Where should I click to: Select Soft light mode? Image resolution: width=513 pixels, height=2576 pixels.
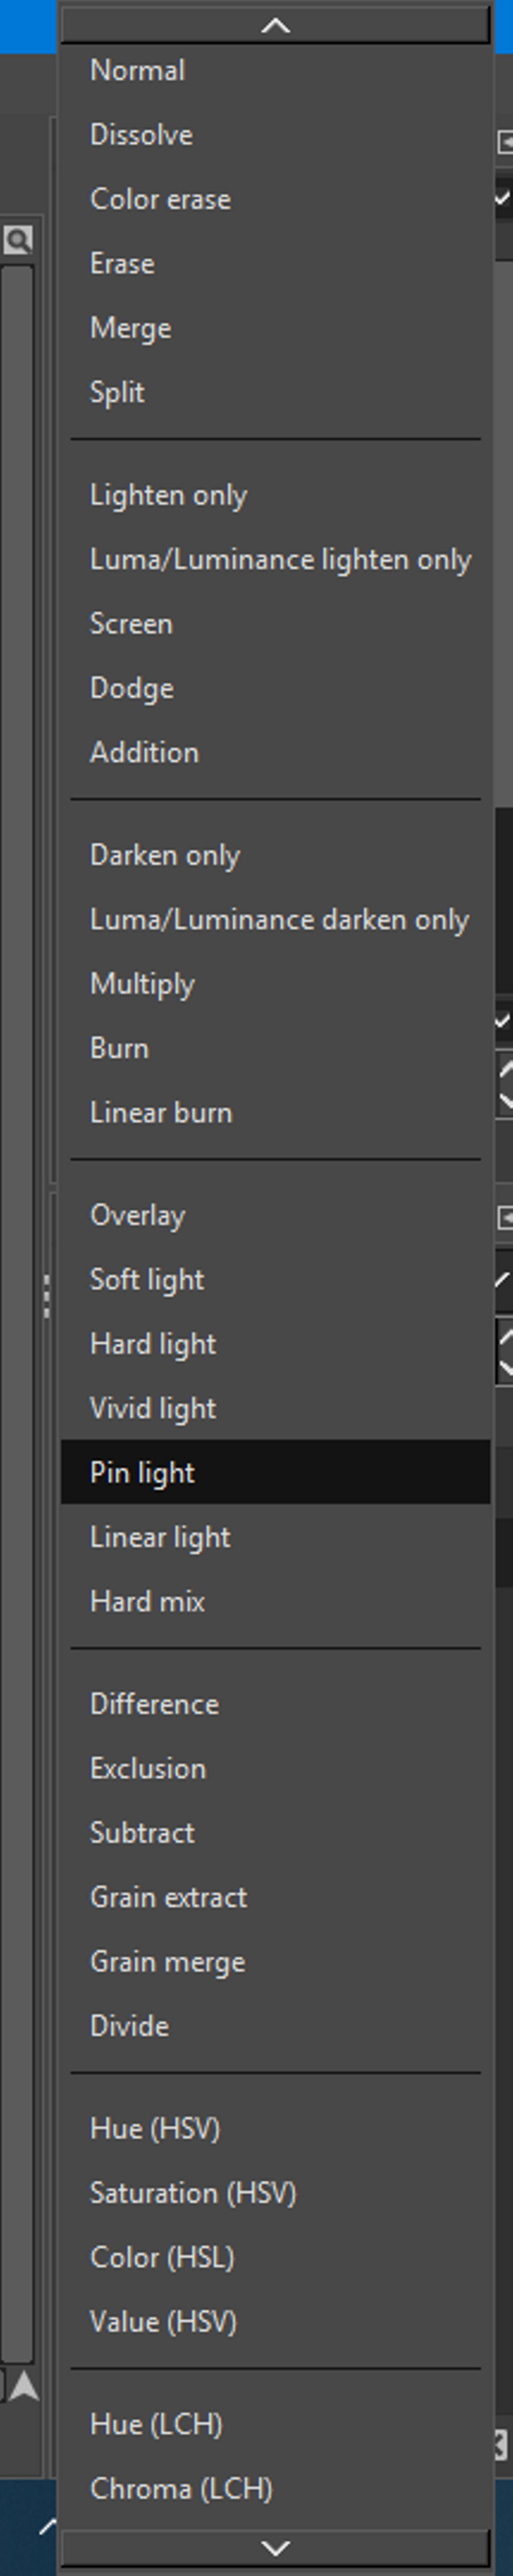pyautogui.click(x=275, y=1280)
